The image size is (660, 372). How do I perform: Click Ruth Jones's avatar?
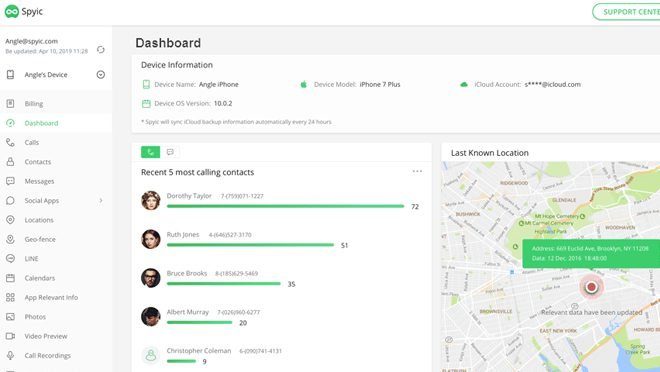[x=151, y=239]
